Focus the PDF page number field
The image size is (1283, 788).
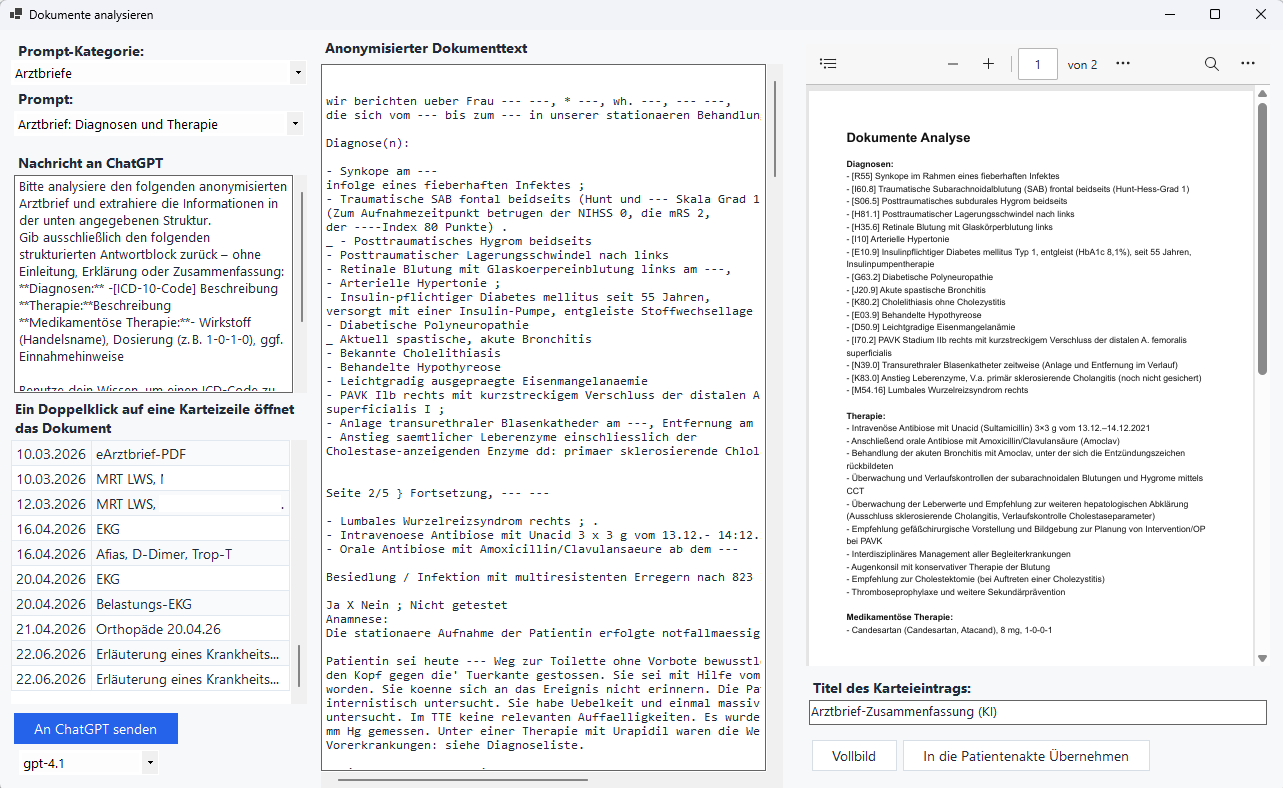click(x=1038, y=65)
